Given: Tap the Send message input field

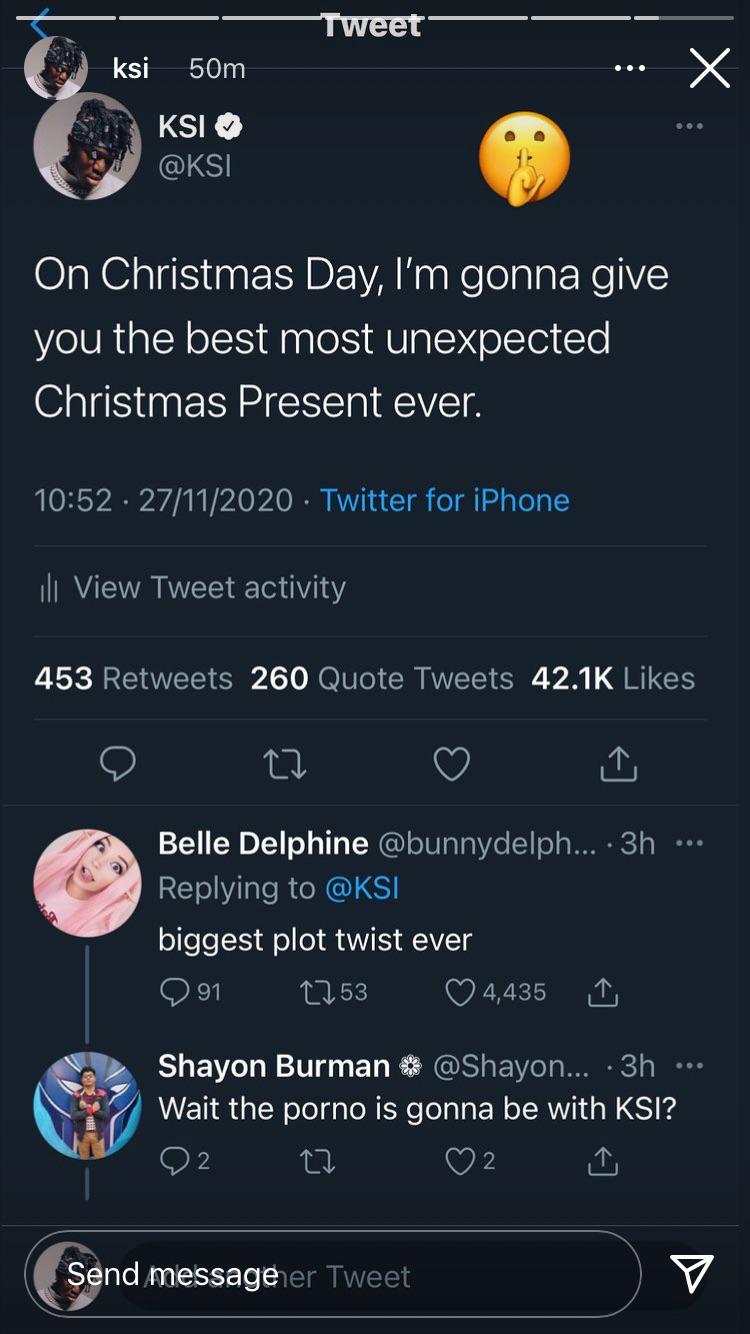Looking at the screenshot, I should click(340, 1274).
